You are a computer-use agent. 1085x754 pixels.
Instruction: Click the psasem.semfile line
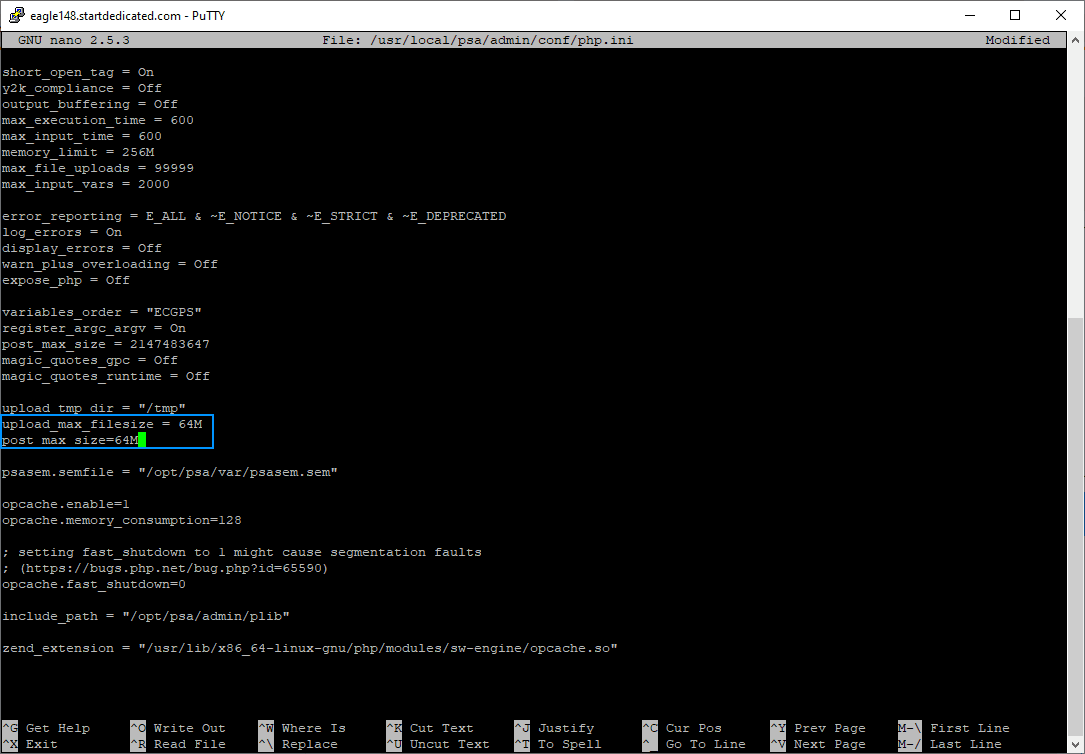(x=170, y=472)
